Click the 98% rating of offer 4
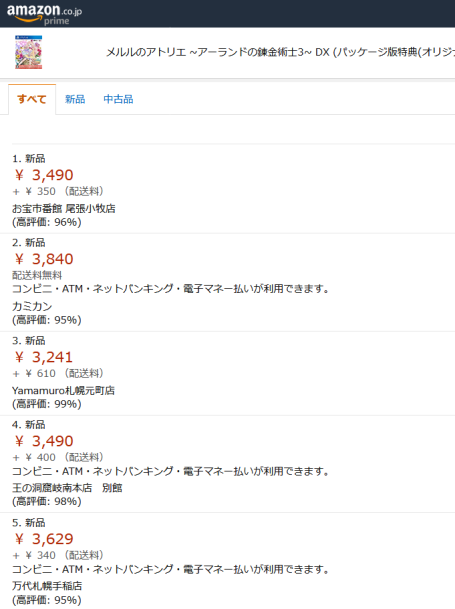Viewport: 455px width, 609px height. click(47, 501)
